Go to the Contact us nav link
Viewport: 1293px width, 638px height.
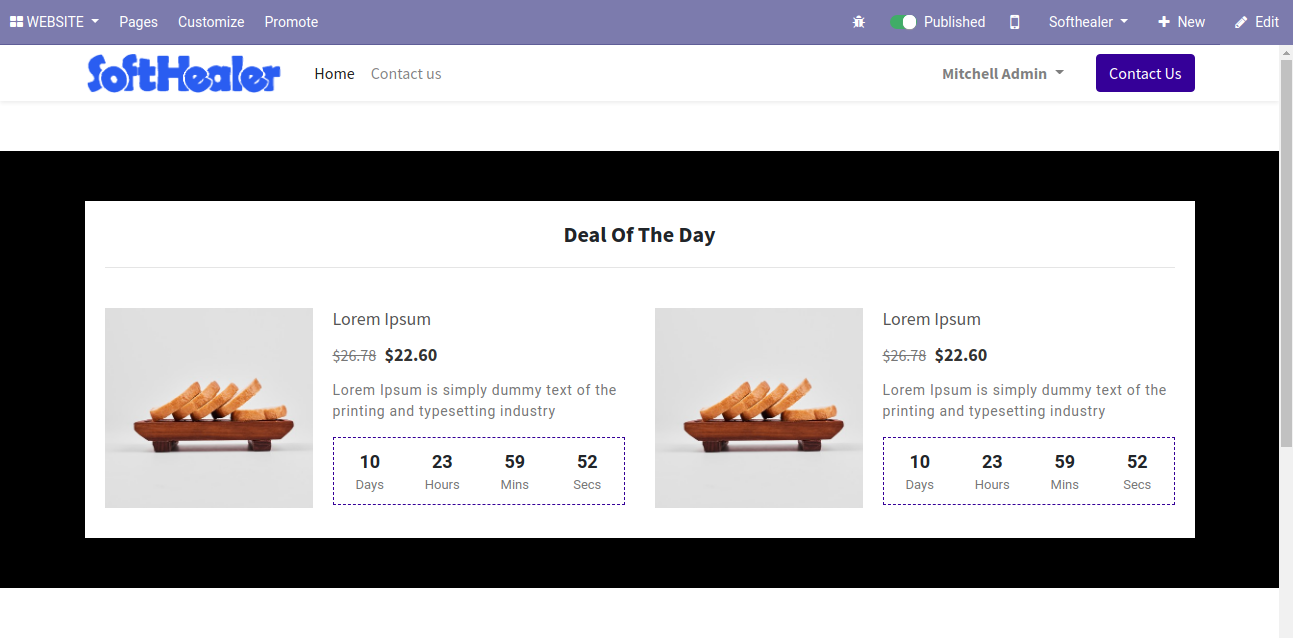[x=406, y=74]
